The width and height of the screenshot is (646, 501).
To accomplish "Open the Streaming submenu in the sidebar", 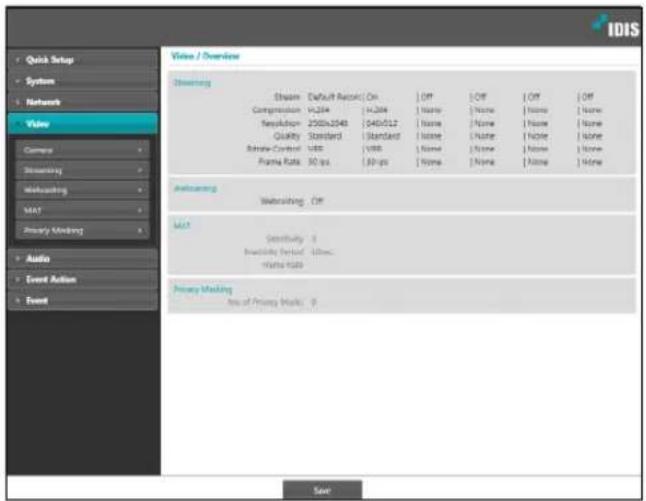I will coord(82,170).
